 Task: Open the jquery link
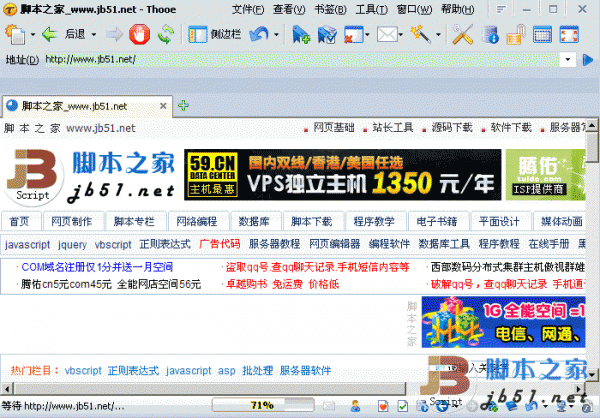coord(72,244)
